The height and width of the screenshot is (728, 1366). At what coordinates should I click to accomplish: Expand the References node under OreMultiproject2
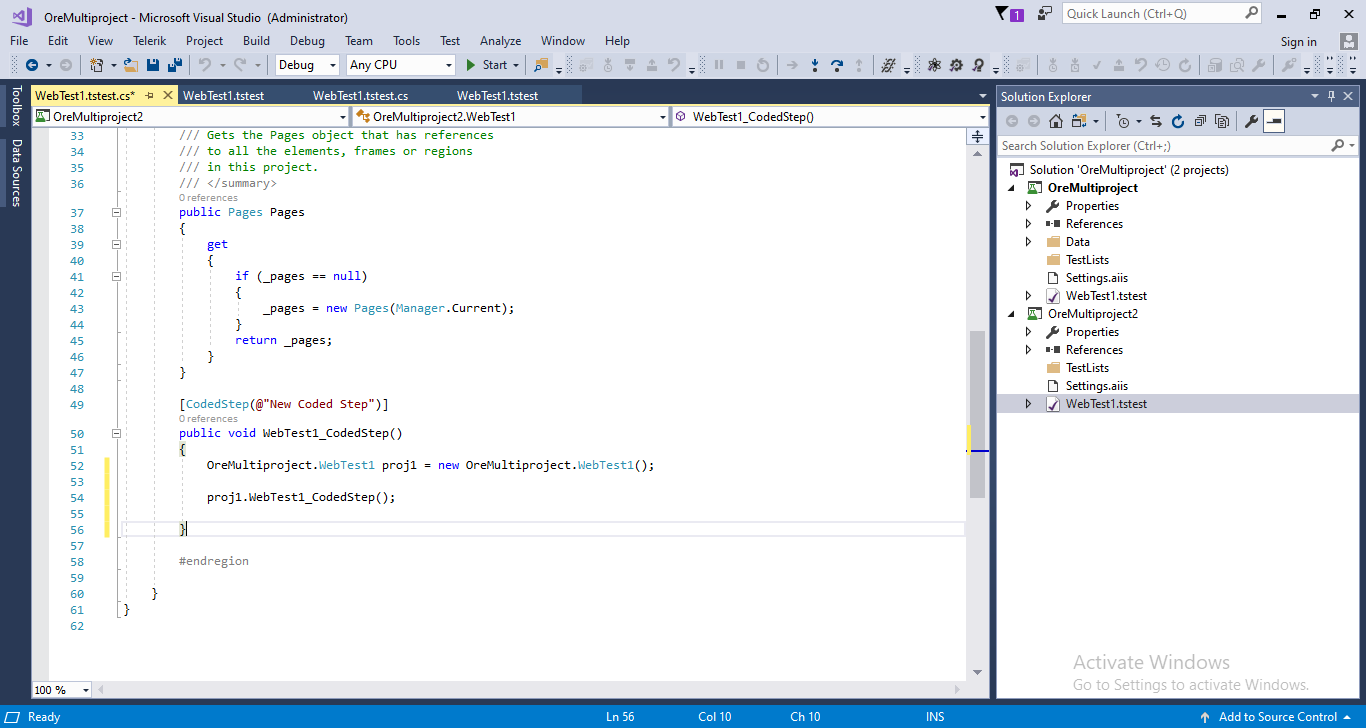(x=1028, y=350)
